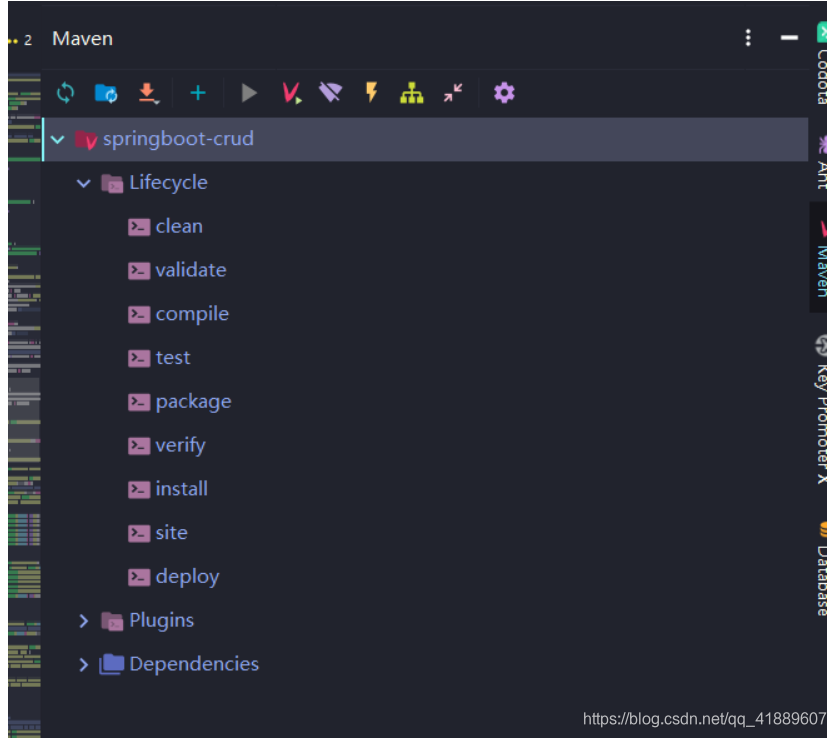Screen dimensions: 837x738
Task: Click the test goal terminal icon
Action: 139,358
